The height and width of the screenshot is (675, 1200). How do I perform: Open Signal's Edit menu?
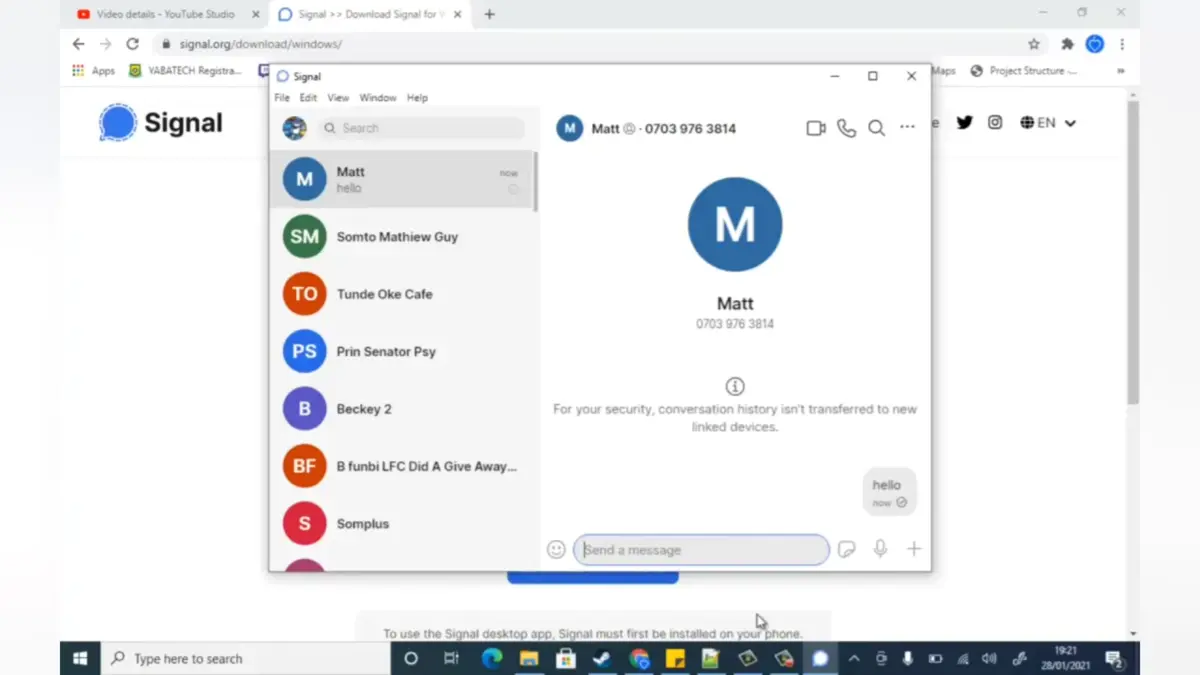[308, 98]
